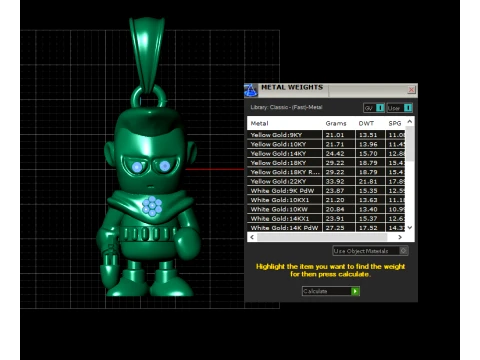This screenshot has width=480, height=360.
Task: Click the jump ring above robot's head
Action: [148, 97]
